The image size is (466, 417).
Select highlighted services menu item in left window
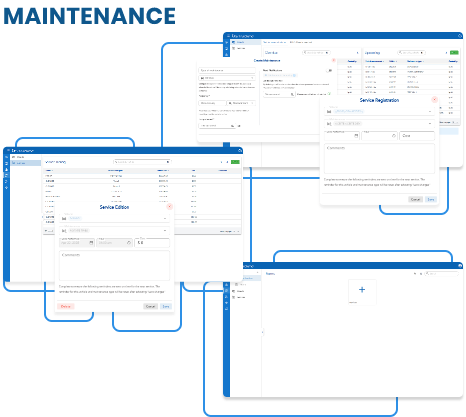pos(26,163)
